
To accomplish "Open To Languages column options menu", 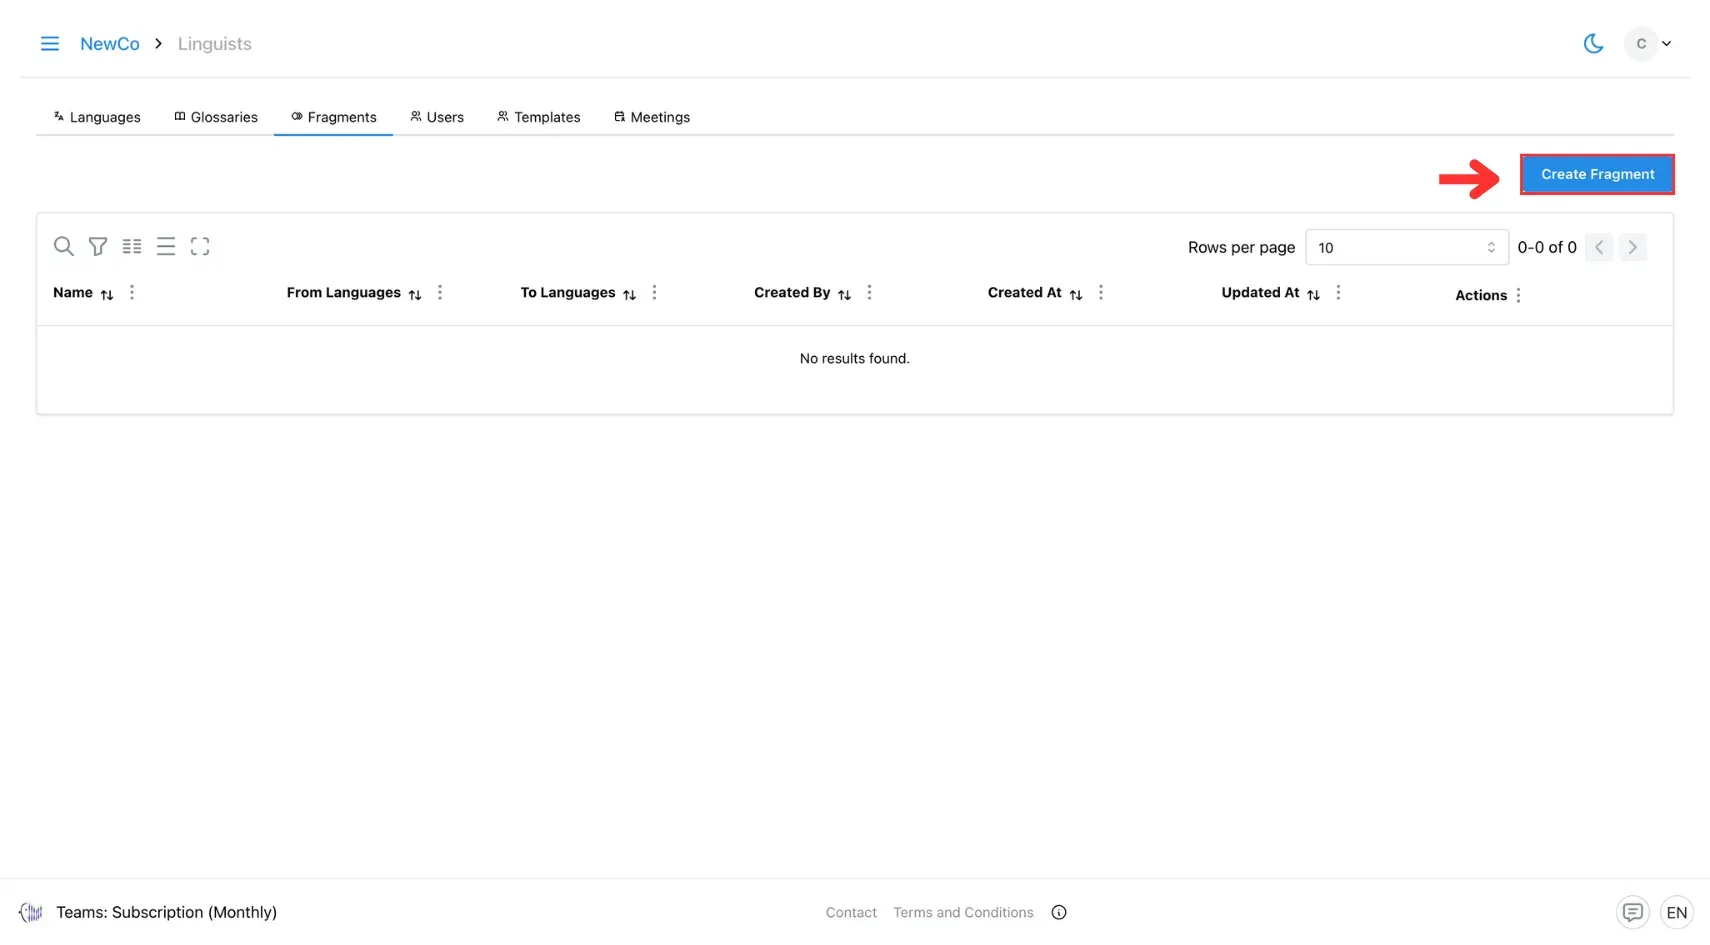I will [x=655, y=293].
